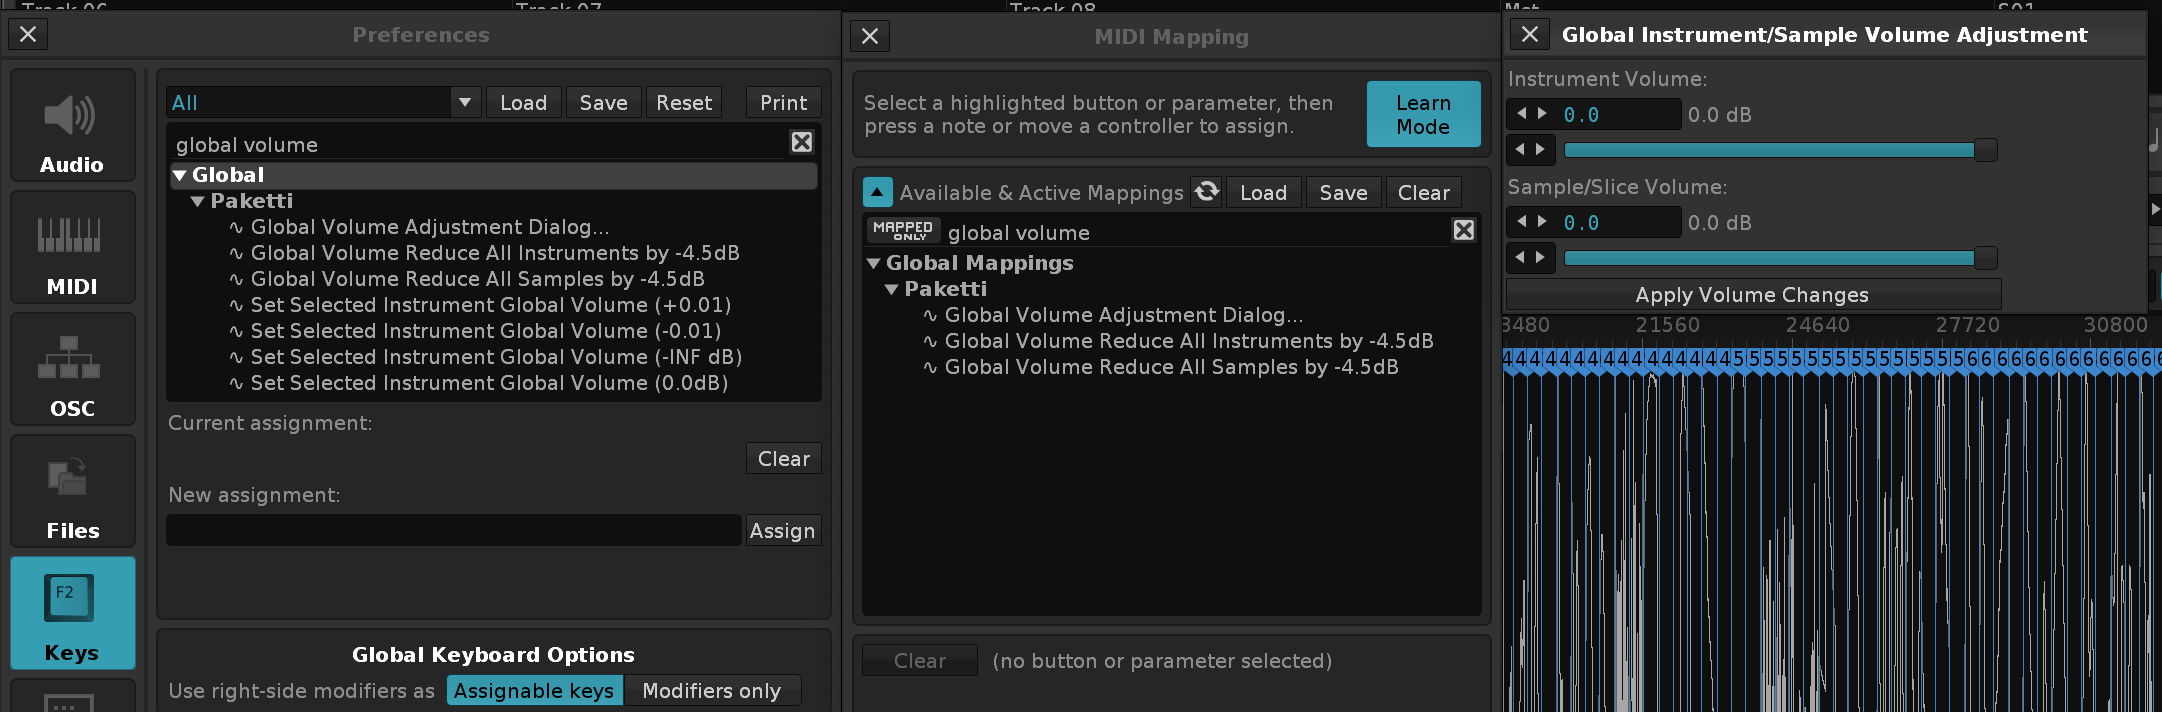Set right-side modifiers to Modifiers only
Viewport: 2162px width, 712px height.
[x=711, y=691]
